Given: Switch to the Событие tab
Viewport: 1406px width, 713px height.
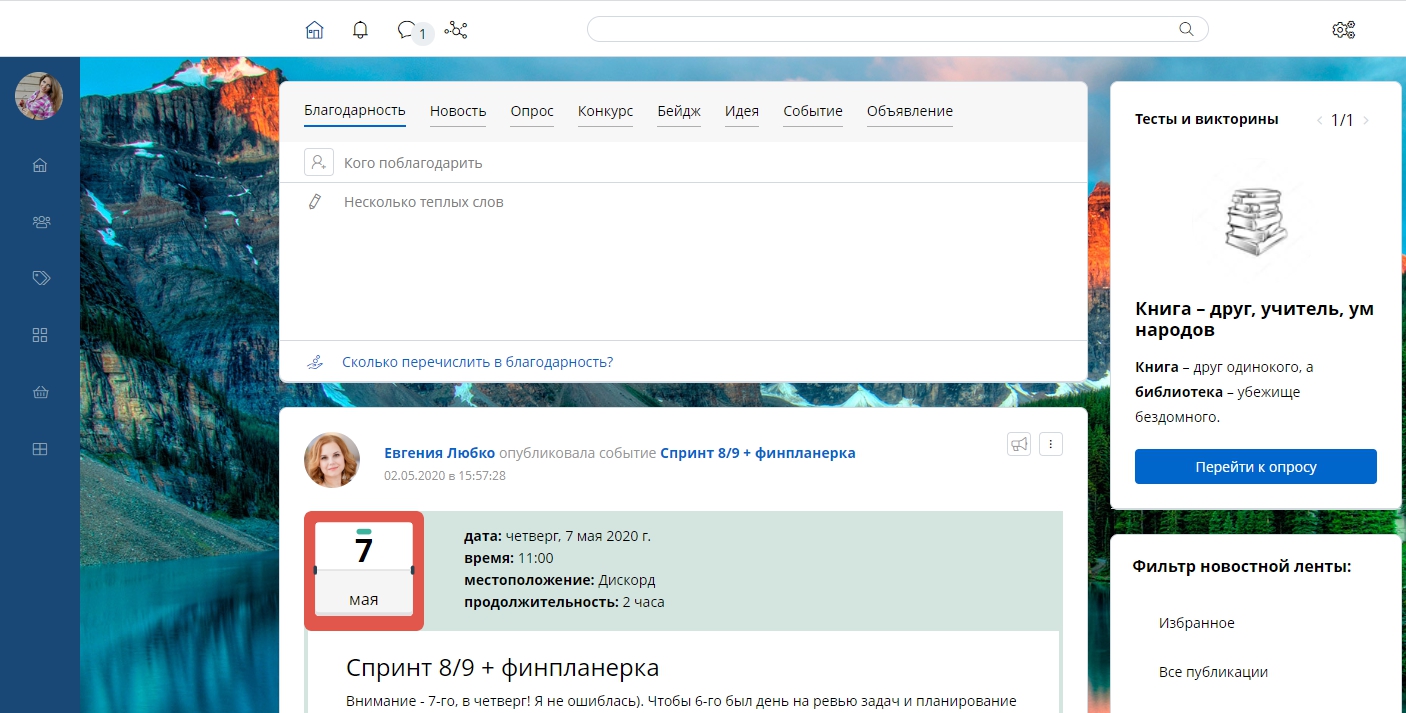Looking at the screenshot, I should tap(813, 111).
